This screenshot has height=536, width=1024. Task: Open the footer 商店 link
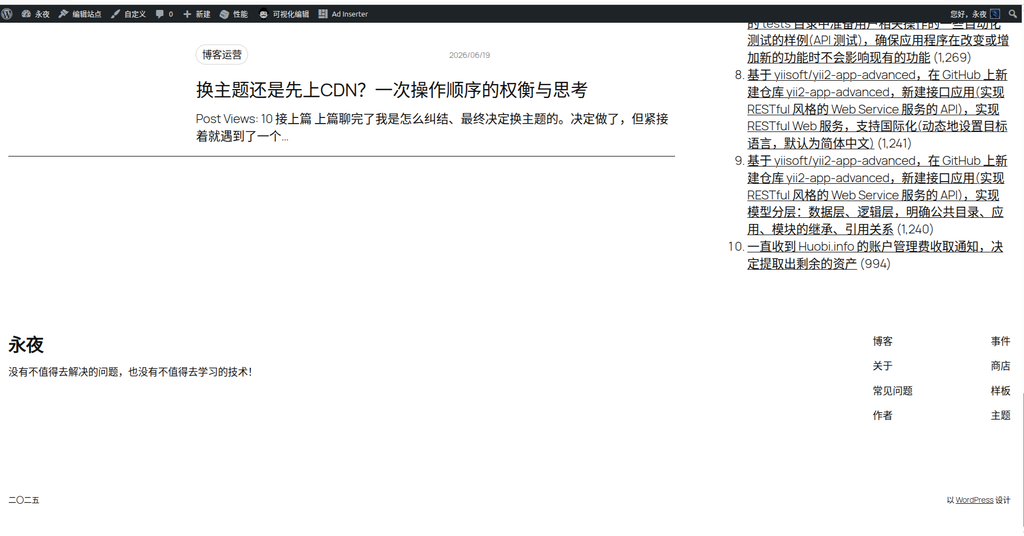tap(1000, 366)
